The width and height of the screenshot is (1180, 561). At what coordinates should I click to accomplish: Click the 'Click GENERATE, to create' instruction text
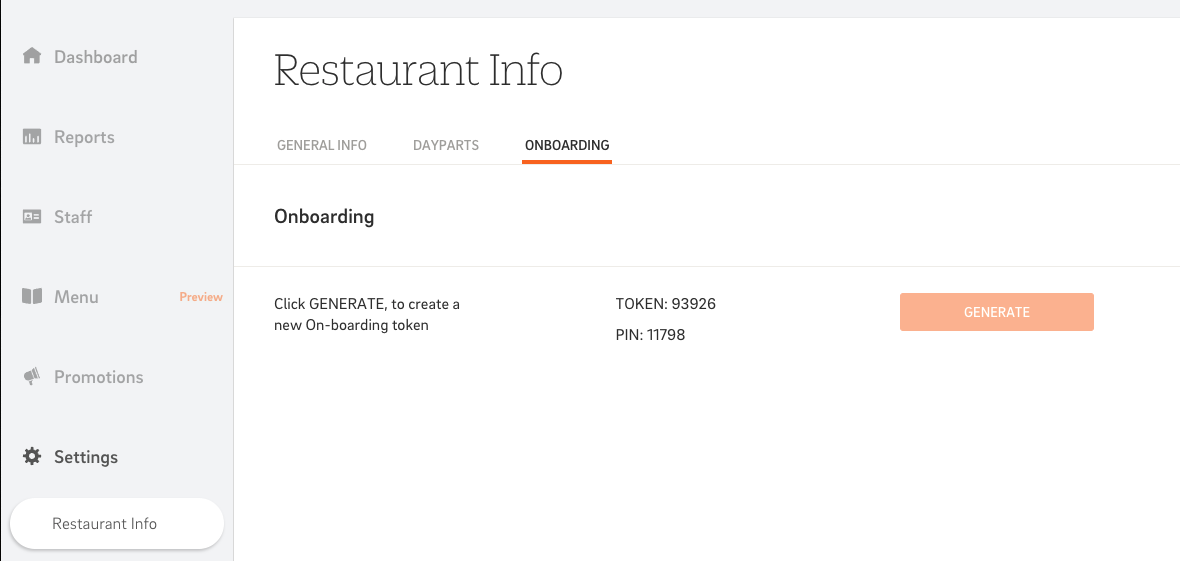click(x=367, y=316)
